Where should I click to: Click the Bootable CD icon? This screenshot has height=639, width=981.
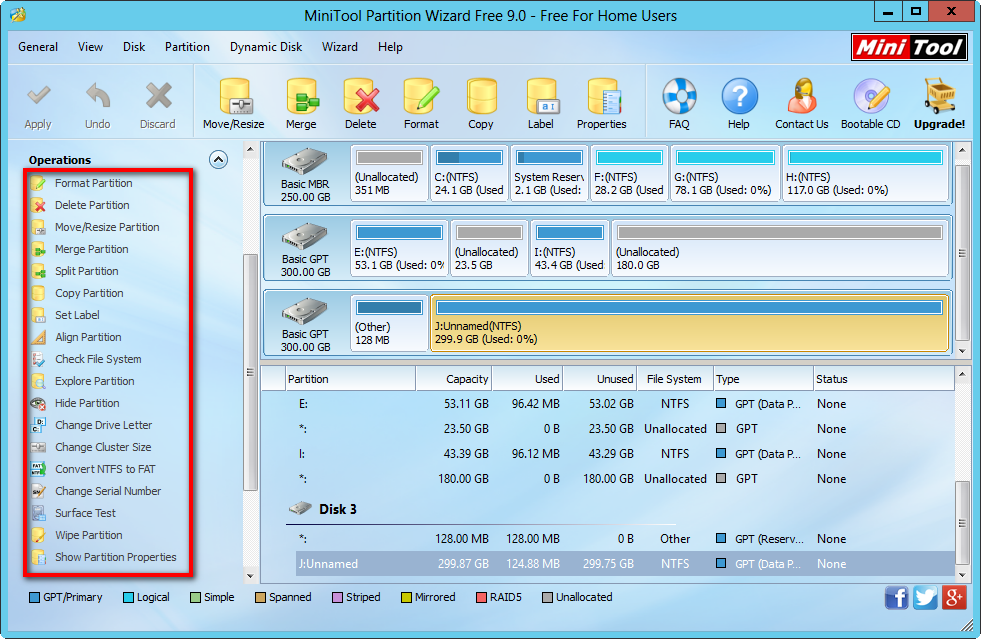tap(871, 96)
